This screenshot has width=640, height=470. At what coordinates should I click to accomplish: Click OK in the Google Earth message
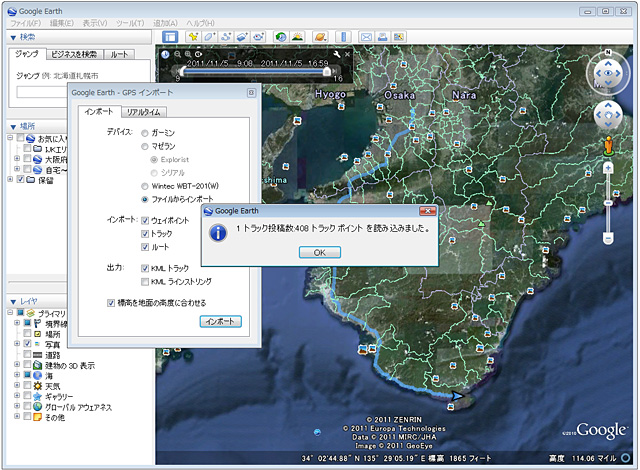[320, 253]
